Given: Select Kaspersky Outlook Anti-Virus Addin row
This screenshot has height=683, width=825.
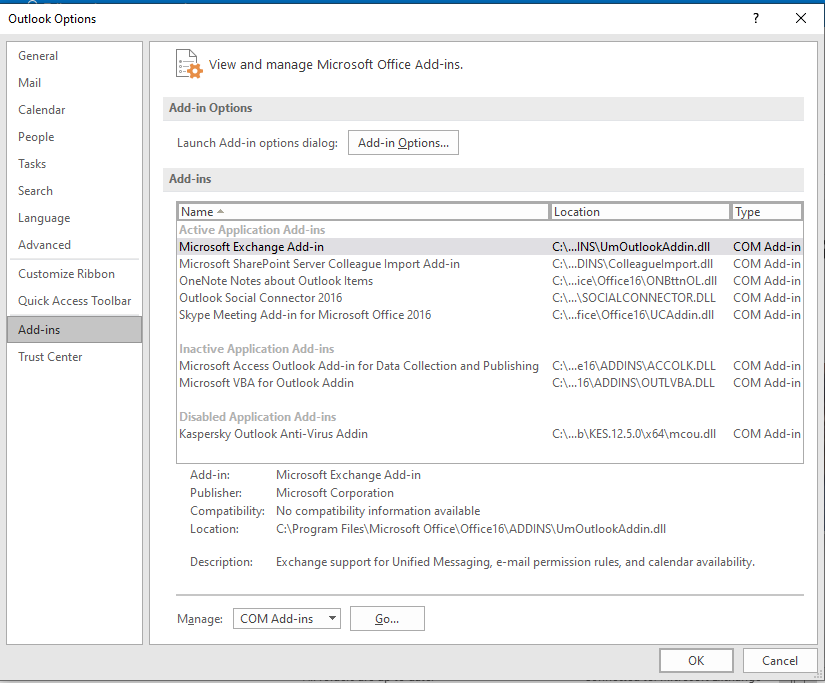Looking at the screenshot, I should [273, 434].
